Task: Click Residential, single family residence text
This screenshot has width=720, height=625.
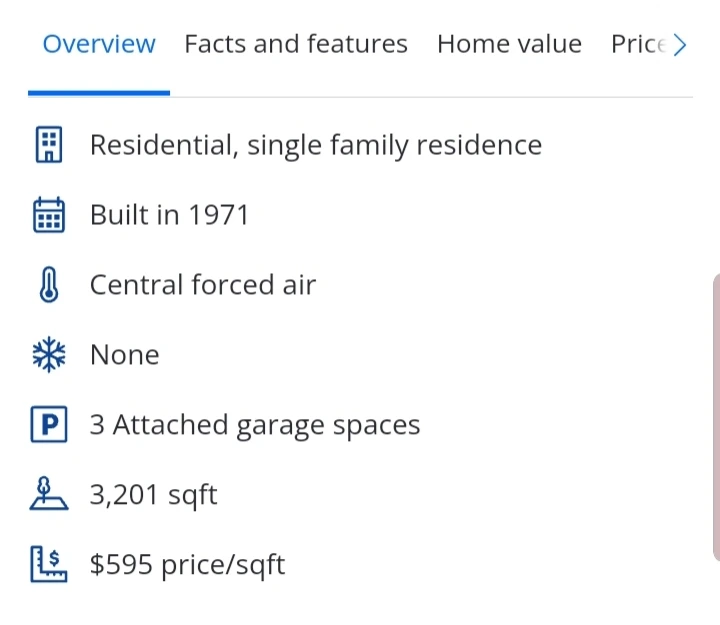Action: [x=316, y=145]
